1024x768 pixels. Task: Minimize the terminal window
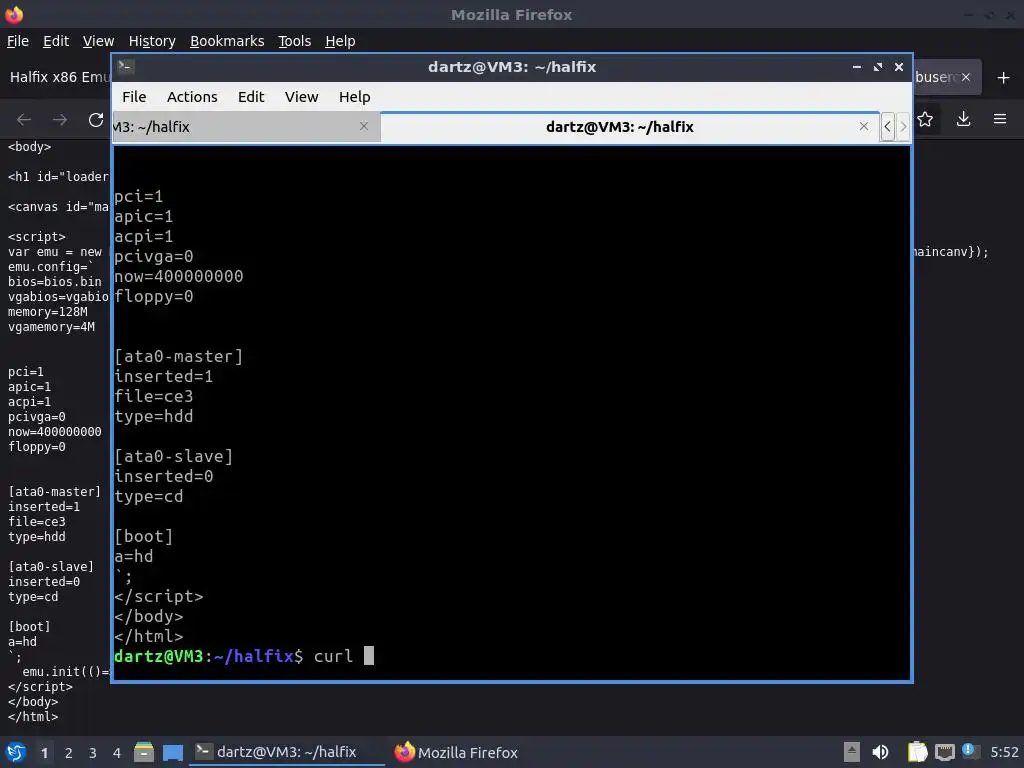[x=857, y=67]
